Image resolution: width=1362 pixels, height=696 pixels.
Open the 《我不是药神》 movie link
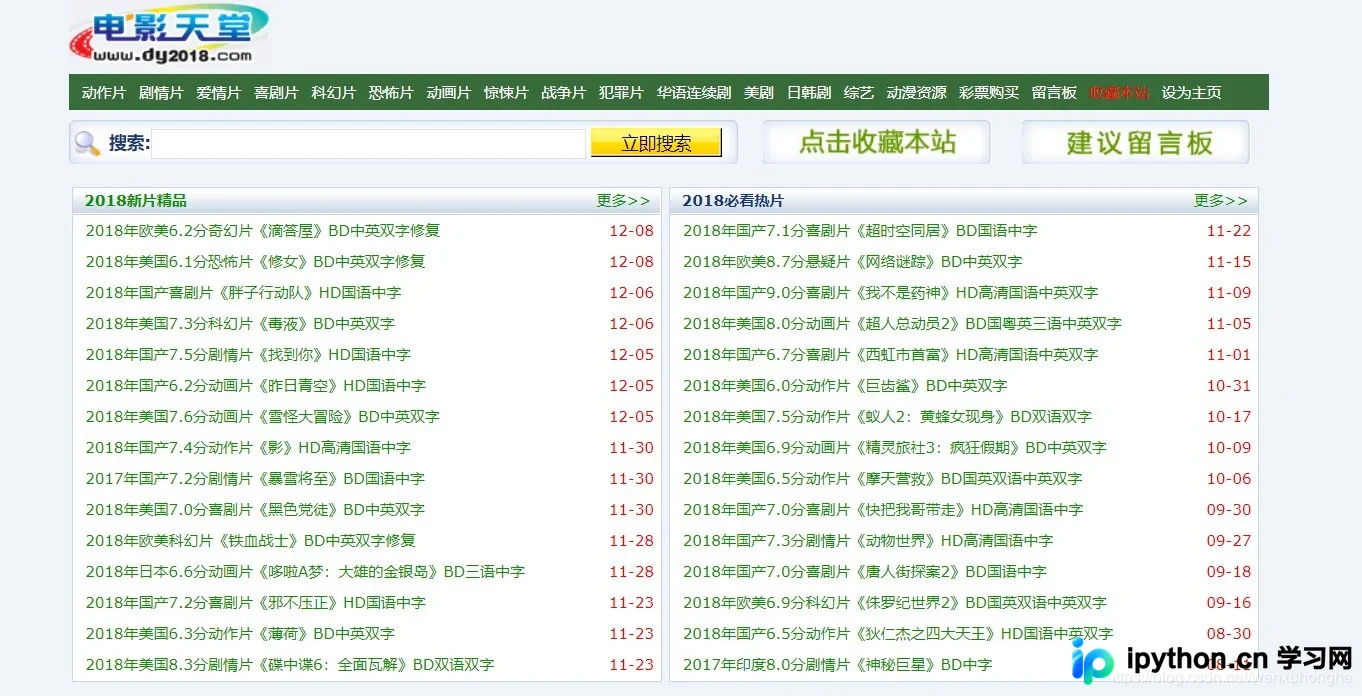[891, 293]
